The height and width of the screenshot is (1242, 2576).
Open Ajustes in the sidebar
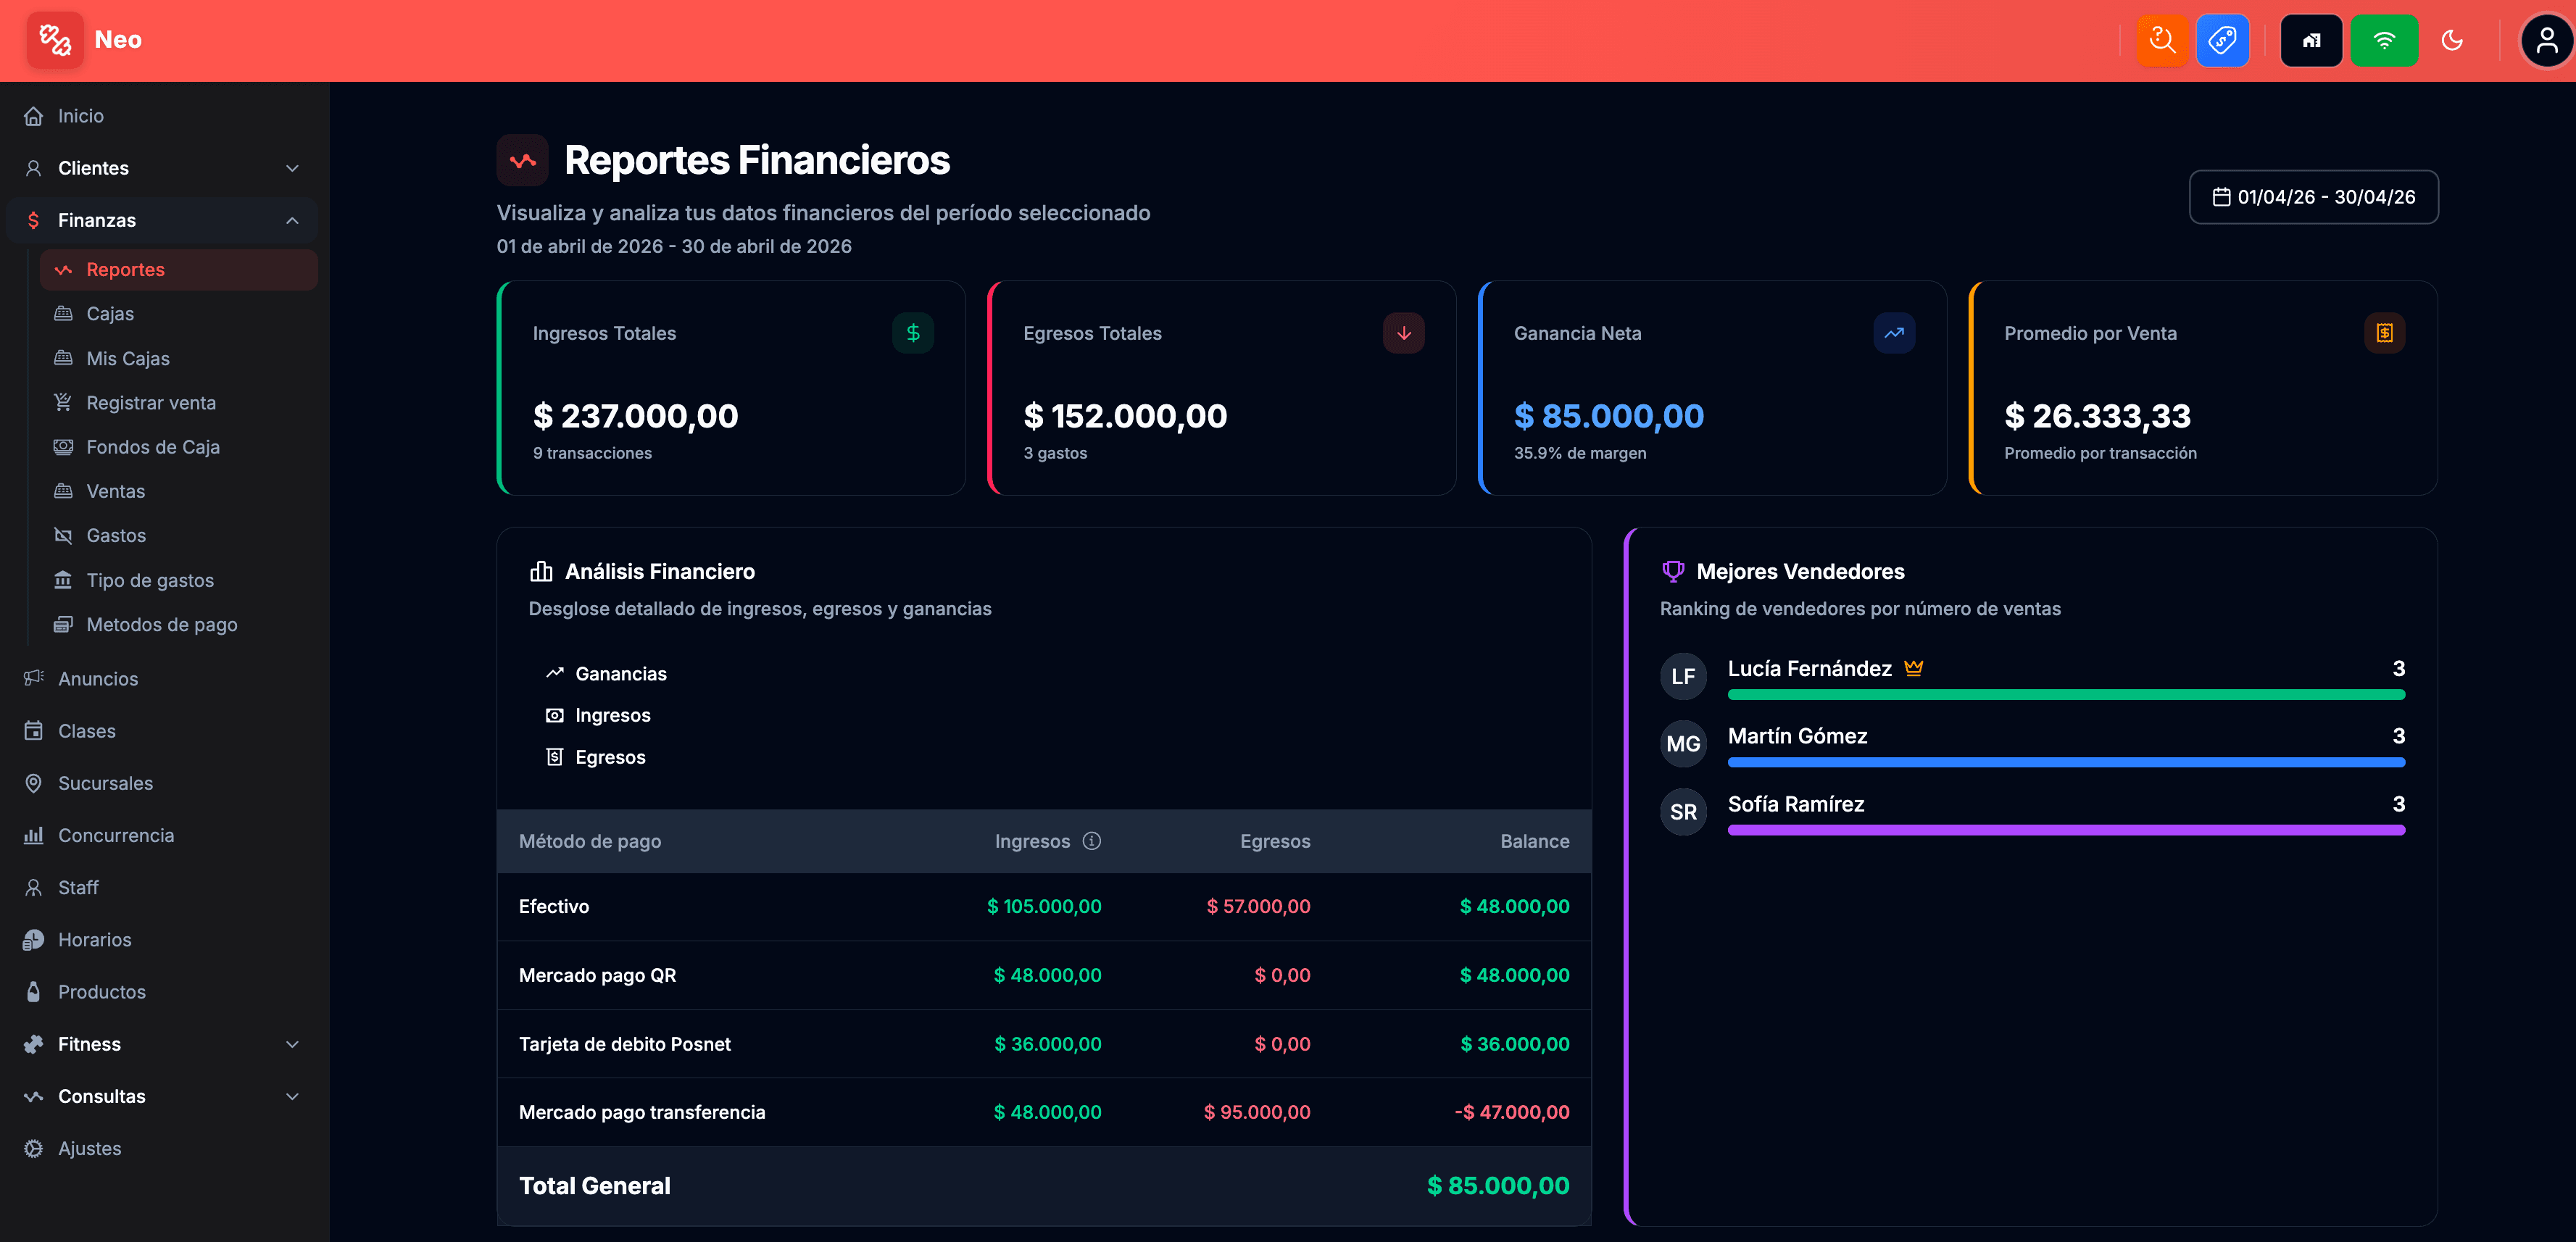(x=89, y=1148)
